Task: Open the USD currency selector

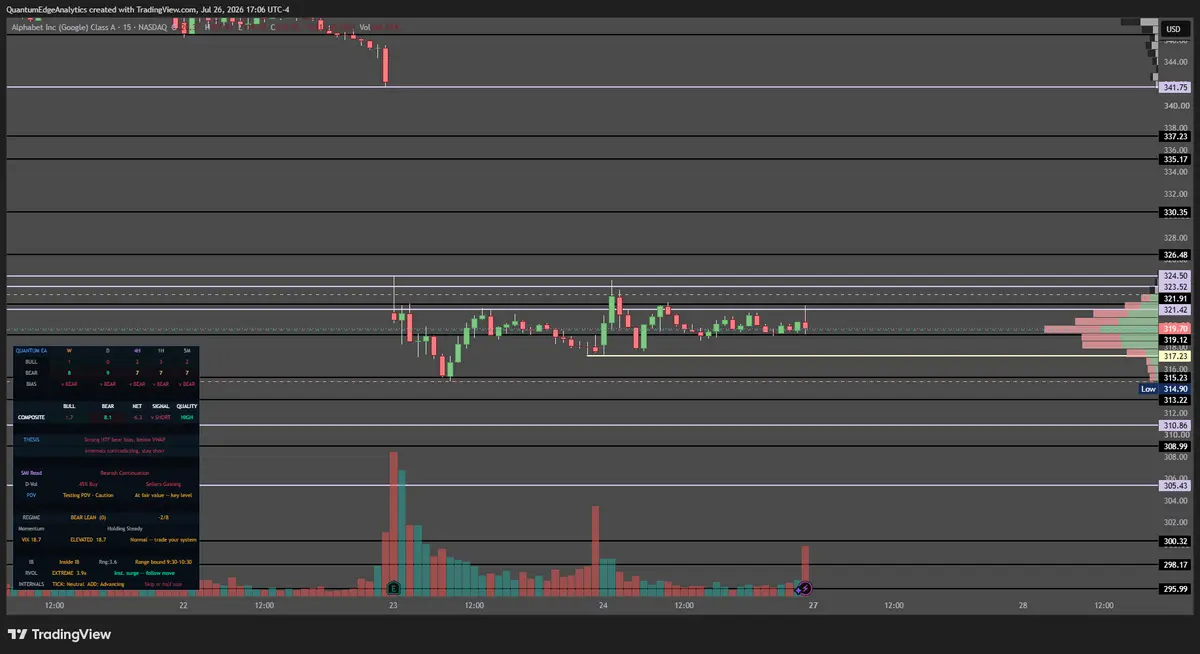Action: 1173,29
